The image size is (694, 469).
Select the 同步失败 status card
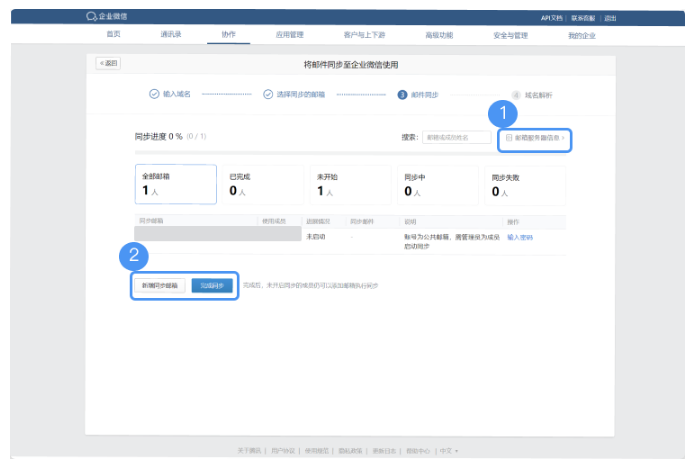pyautogui.click(x=525, y=184)
